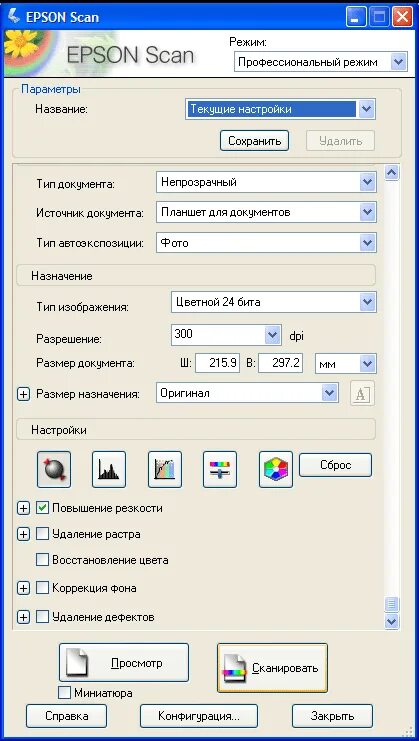Image resolution: width=419 pixels, height=741 pixels.
Task: Expand Удаление растра options
Action: tap(23, 534)
